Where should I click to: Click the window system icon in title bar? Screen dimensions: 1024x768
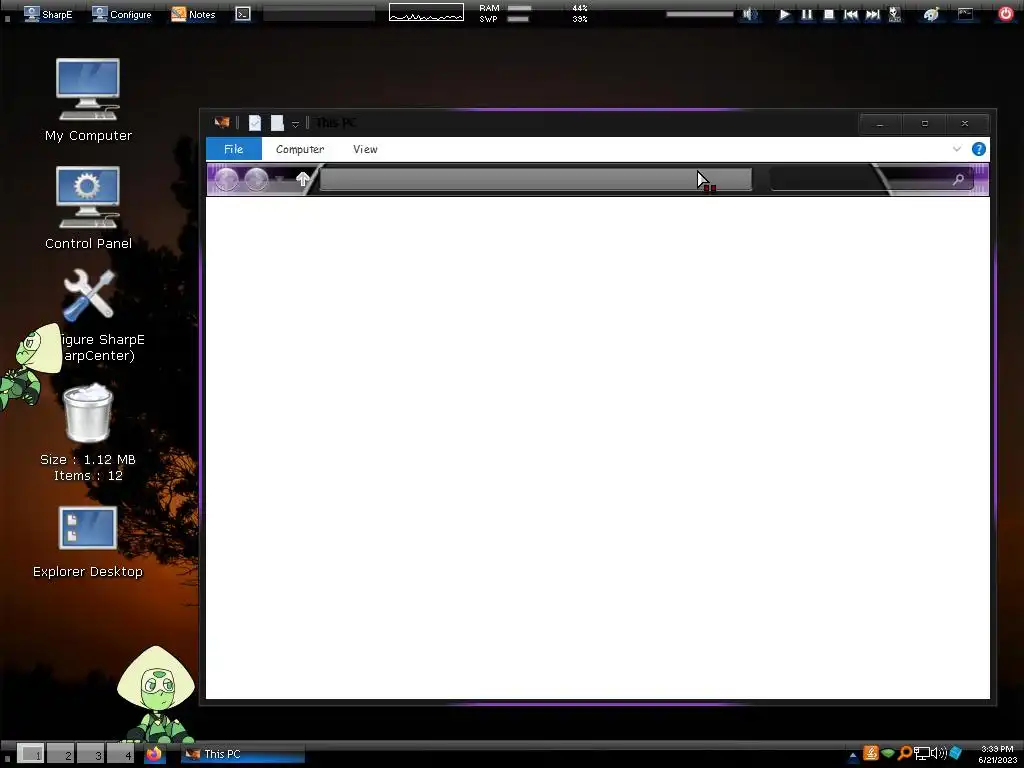coord(222,122)
